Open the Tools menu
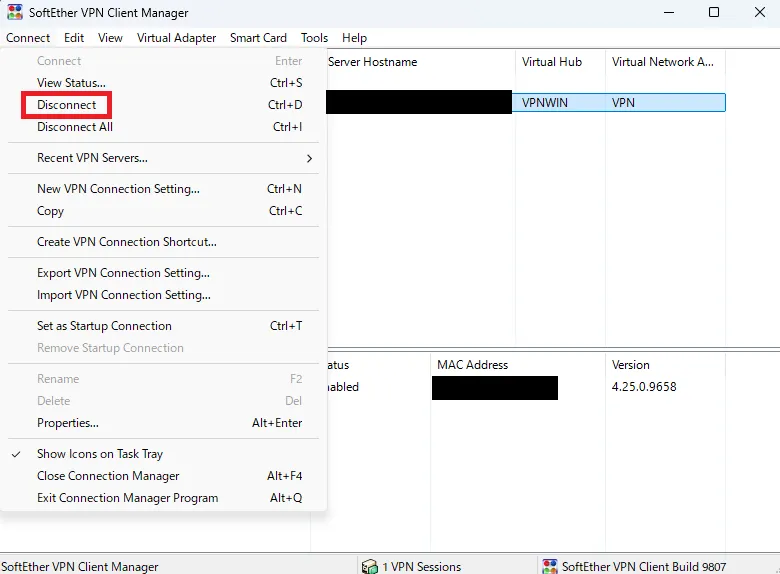 pos(314,38)
